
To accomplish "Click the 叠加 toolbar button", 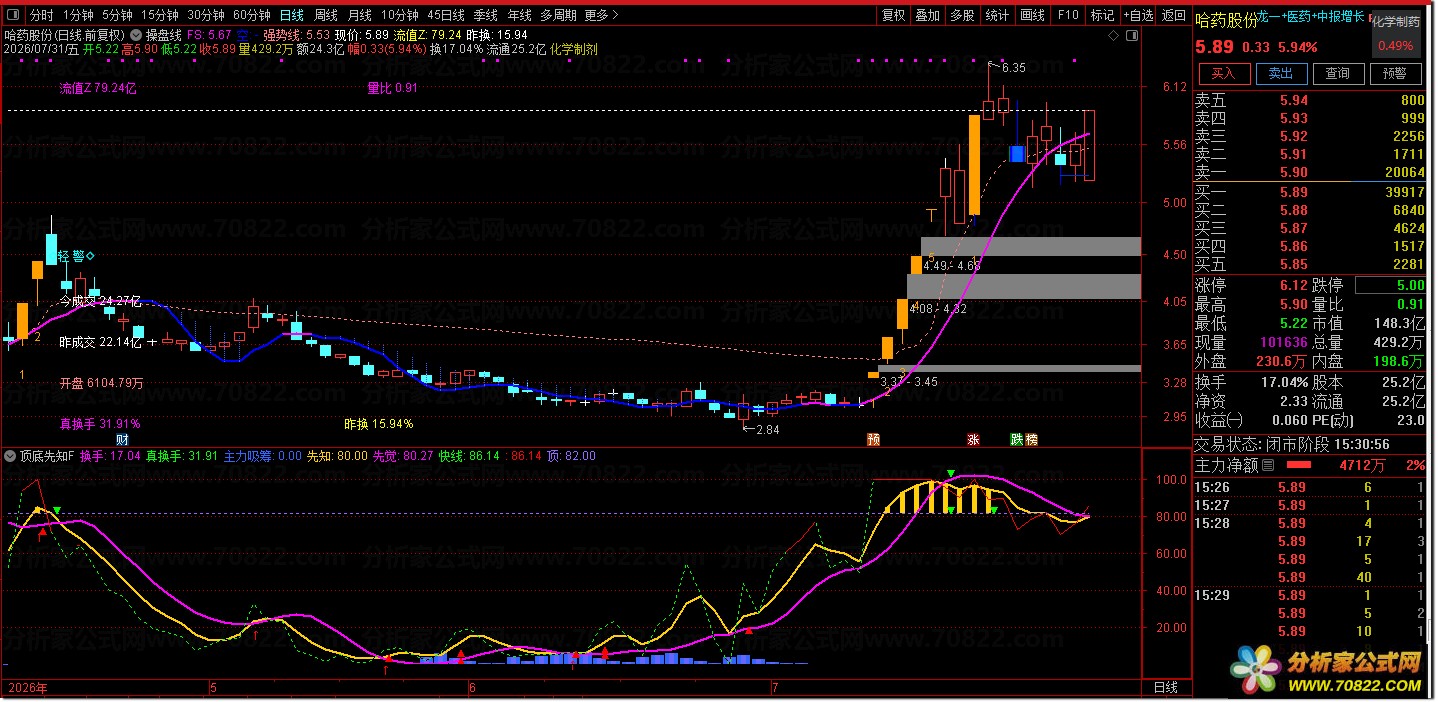I will coord(927,15).
